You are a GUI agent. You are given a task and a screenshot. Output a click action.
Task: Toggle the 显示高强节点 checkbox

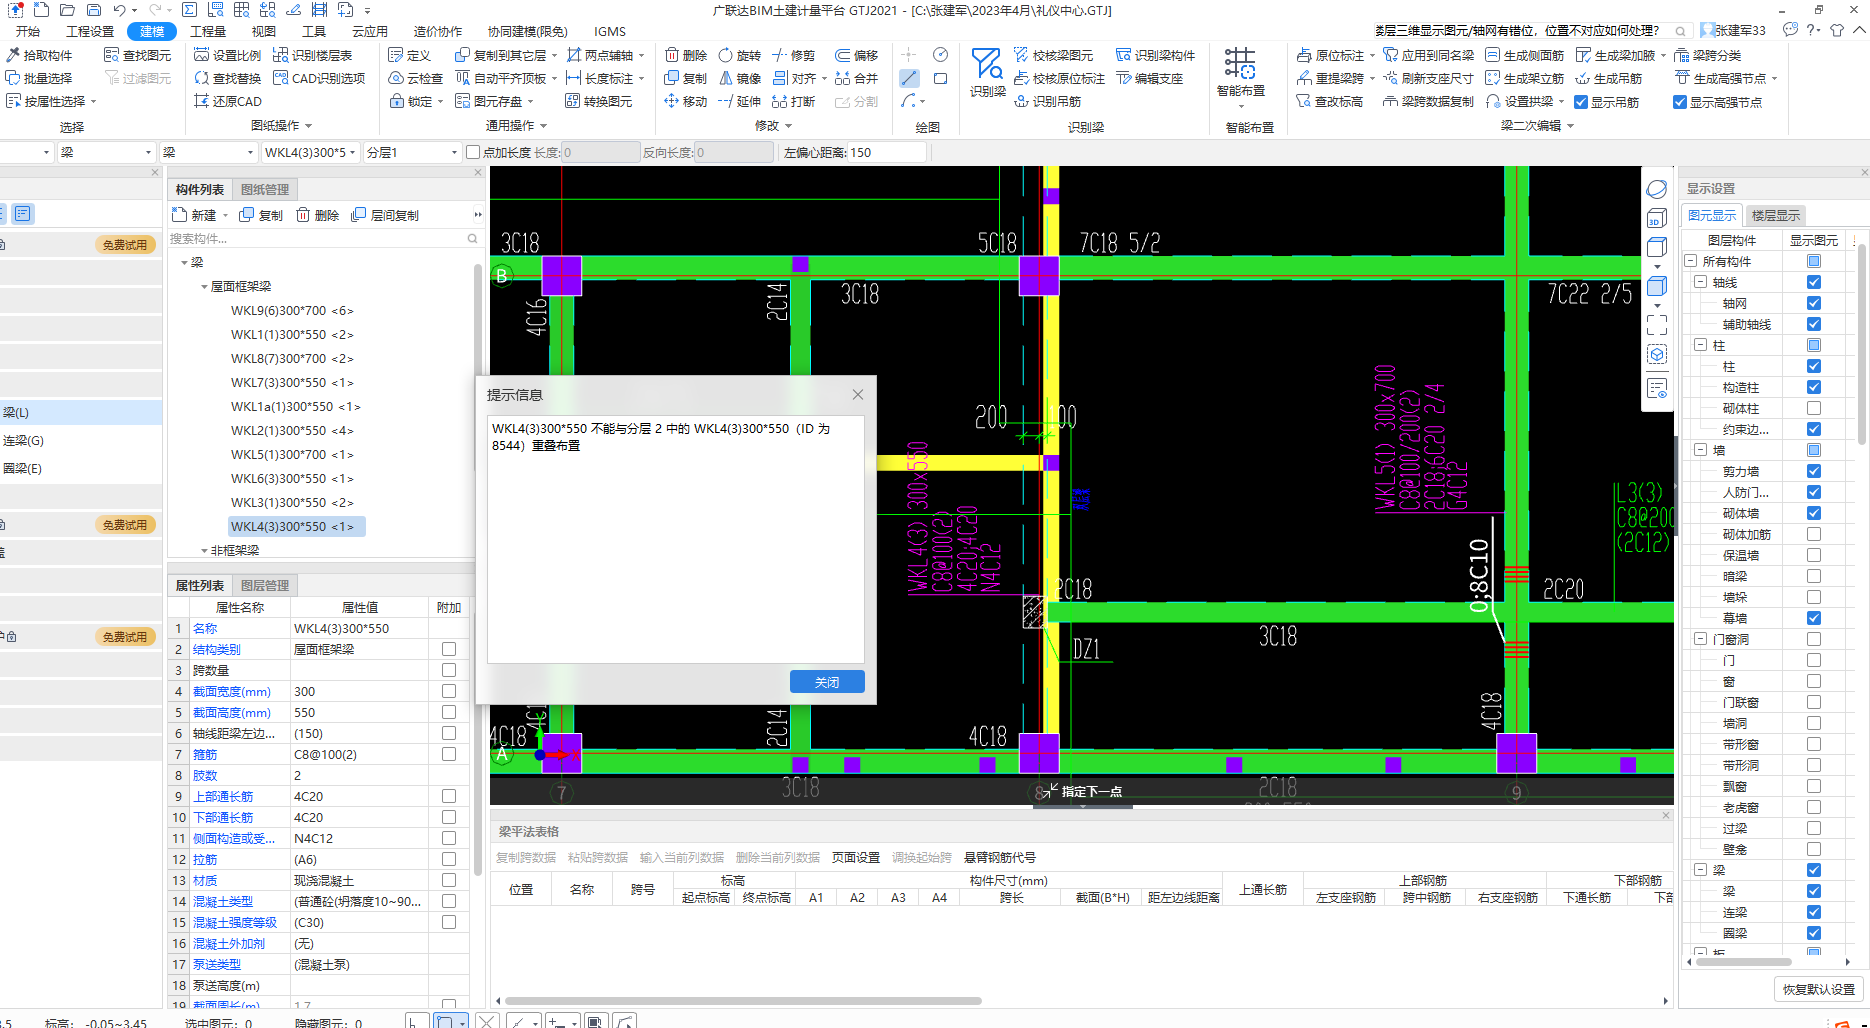[x=1680, y=102]
